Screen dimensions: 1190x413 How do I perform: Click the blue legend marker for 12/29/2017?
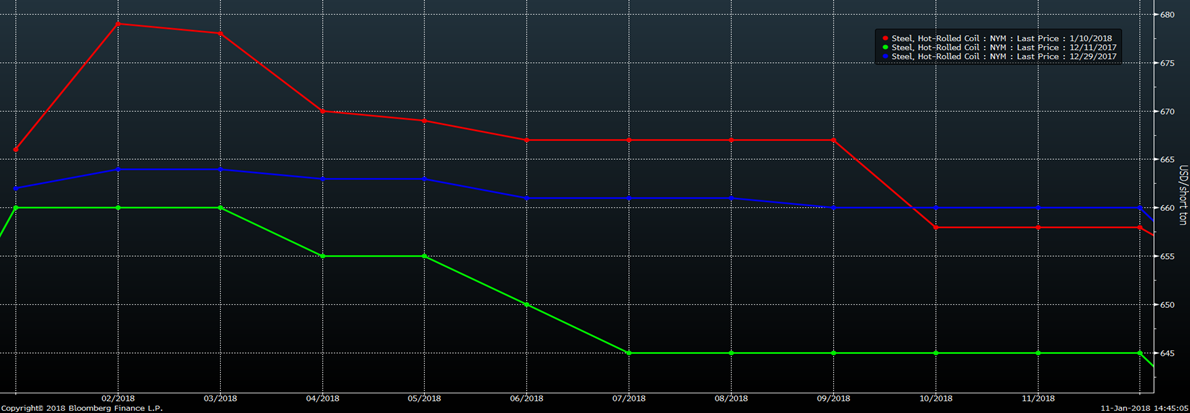[x=885, y=58]
